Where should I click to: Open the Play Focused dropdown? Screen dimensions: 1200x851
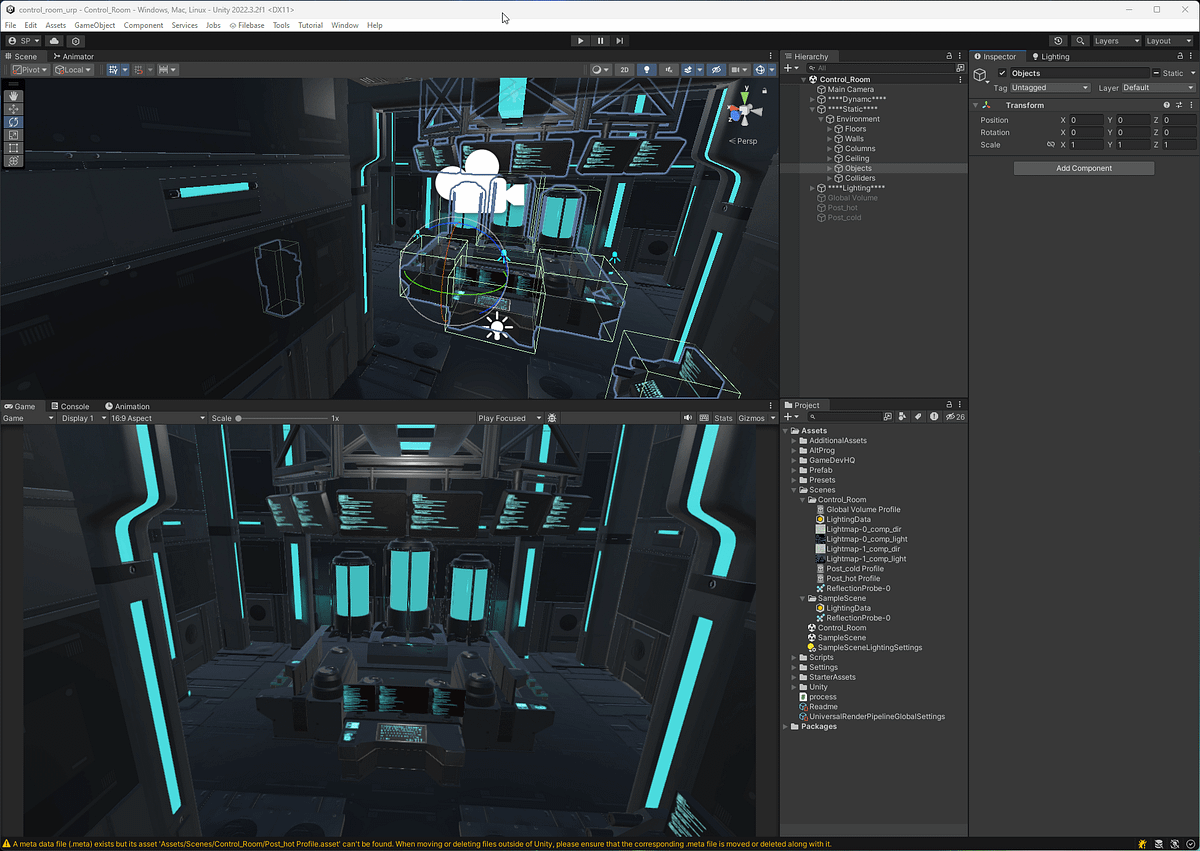tap(509, 418)
